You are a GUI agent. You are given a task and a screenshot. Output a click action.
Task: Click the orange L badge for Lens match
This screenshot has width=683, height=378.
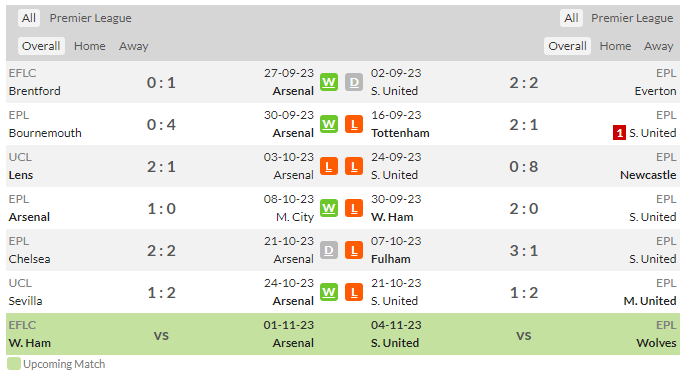point(329,166)
